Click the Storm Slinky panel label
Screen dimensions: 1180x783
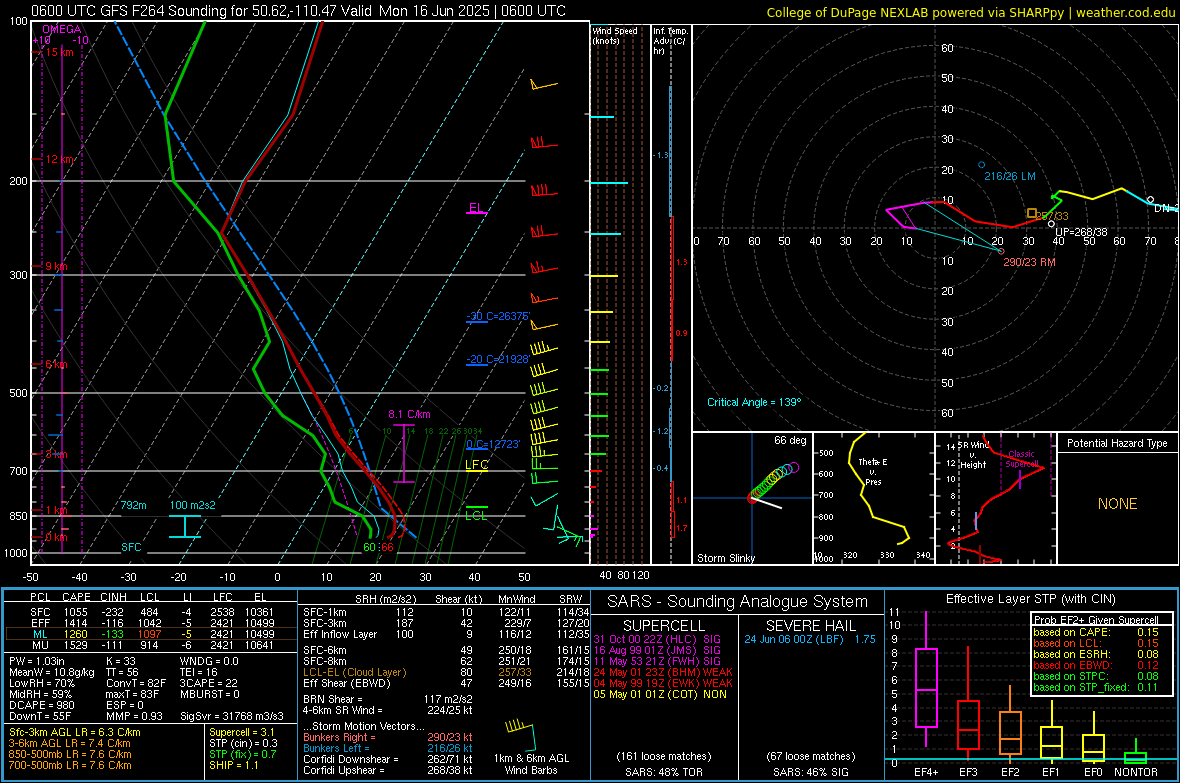click(x=725, y=558)
